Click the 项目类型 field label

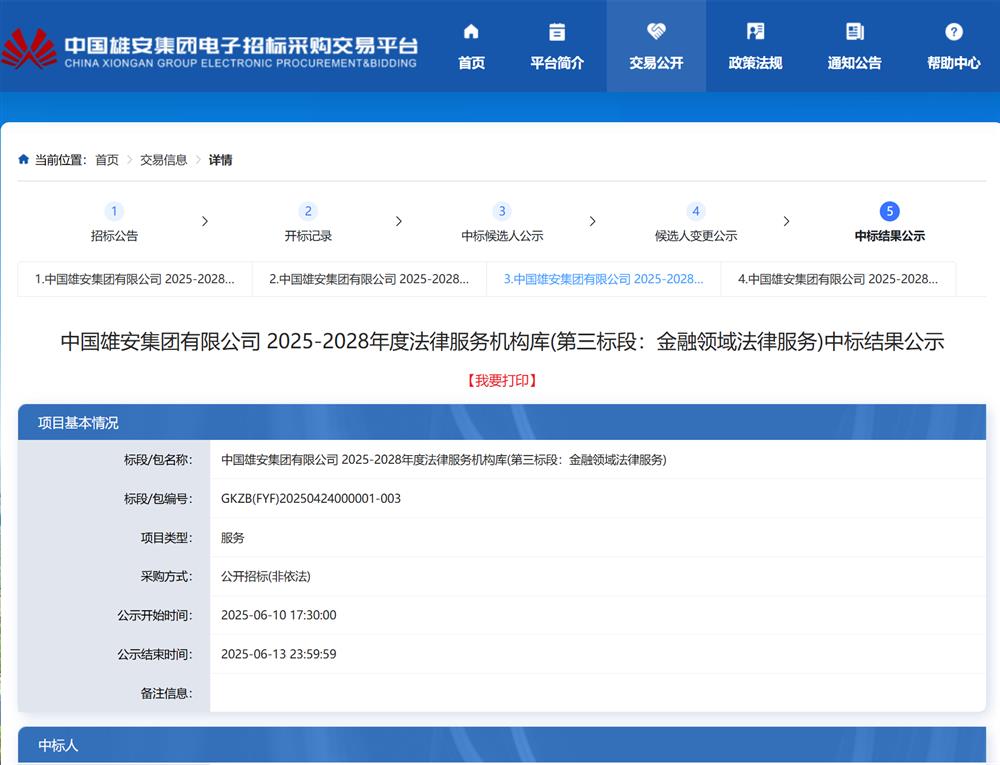166,537
